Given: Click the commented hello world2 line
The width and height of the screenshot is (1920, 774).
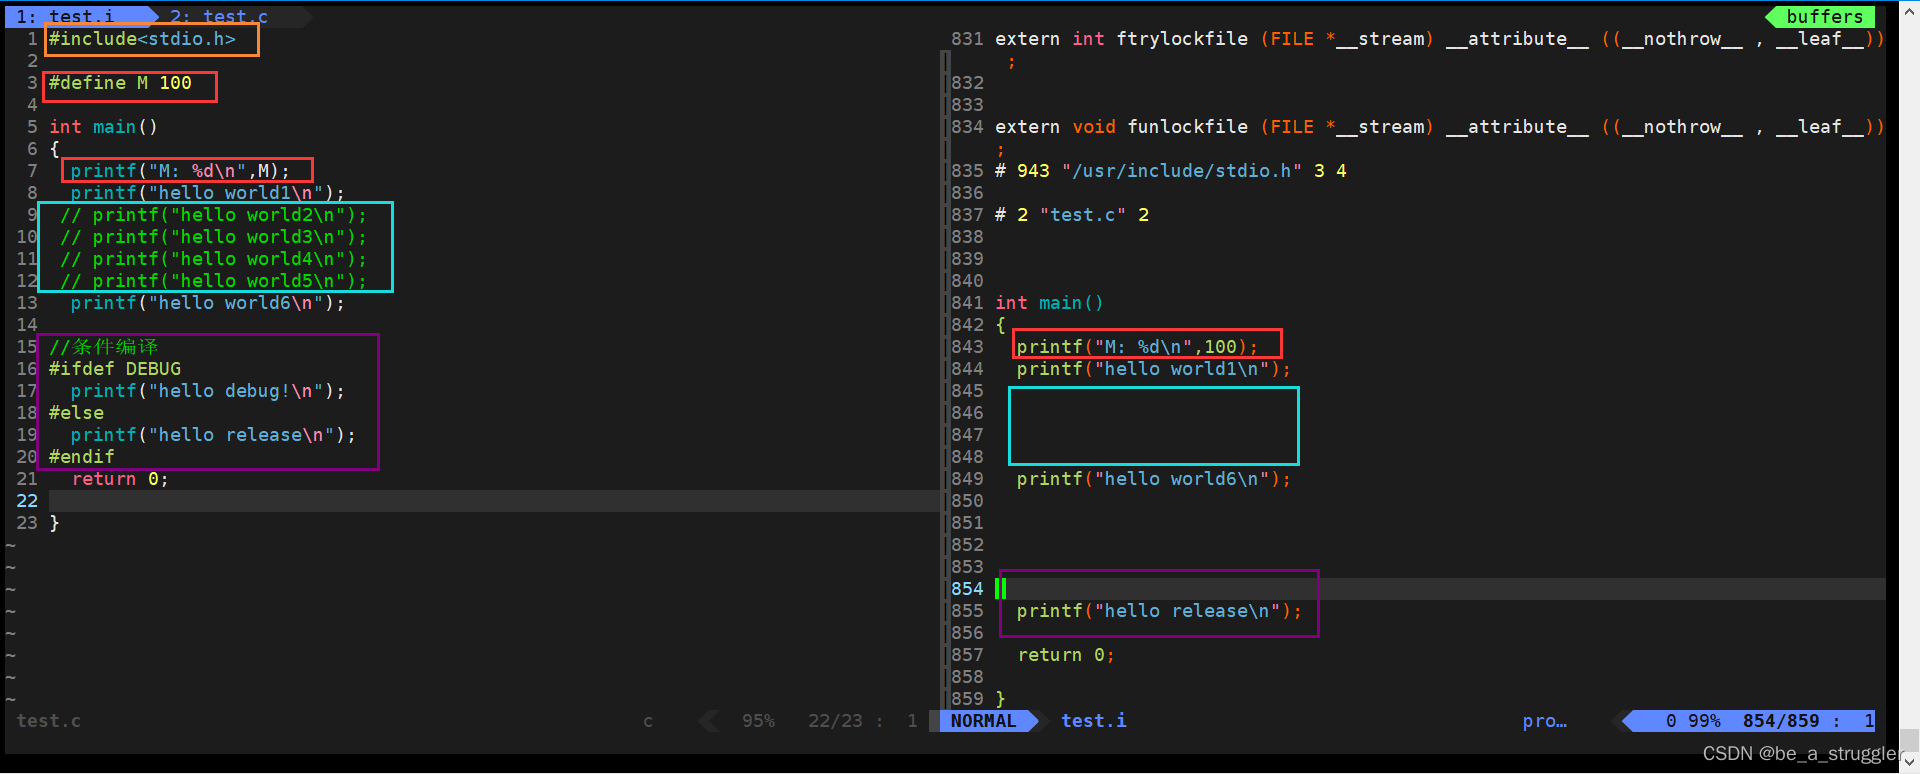Looking at the screenshot, I should (213, 215).
